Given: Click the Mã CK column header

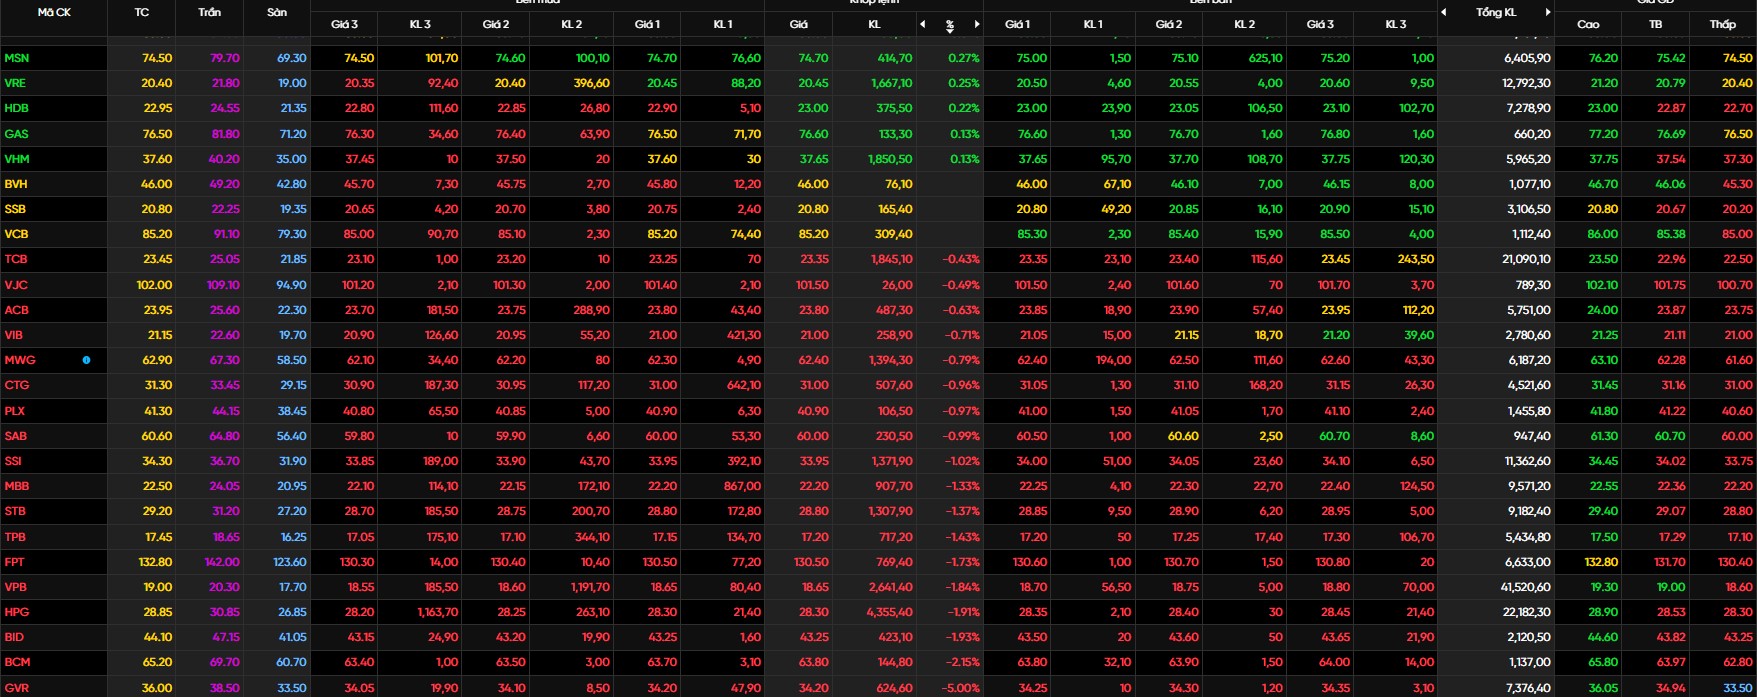Looking at the screenshot, I should (54, 12).
